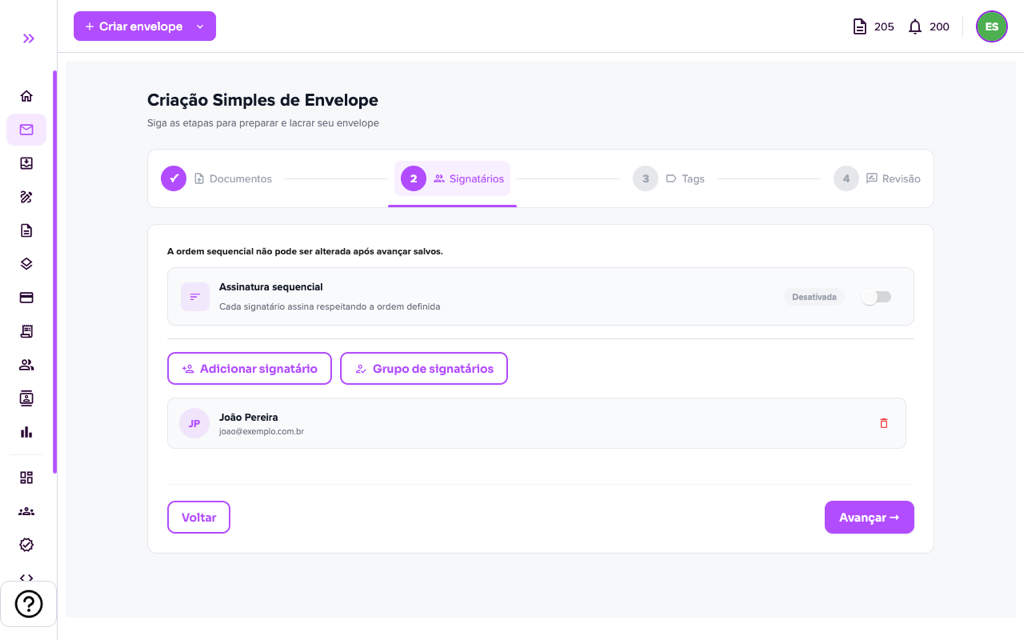Open the contact card icon in sidebar
The width and height of the screenshot is (1024, 640).
click(26, 398)
